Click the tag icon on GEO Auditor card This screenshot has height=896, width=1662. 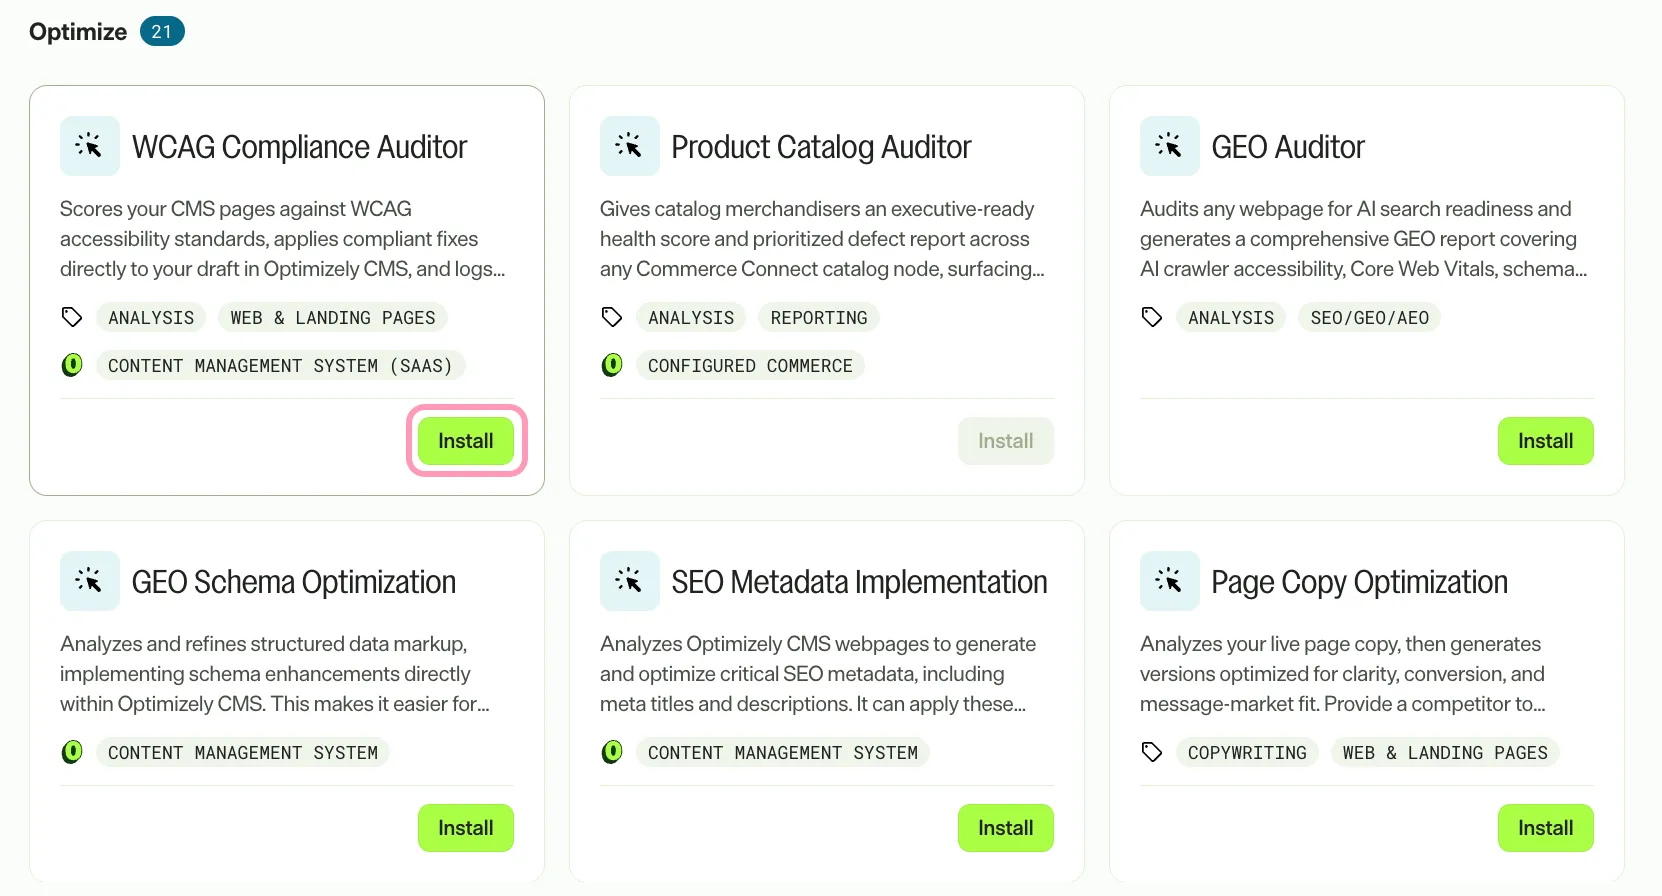pyautogui.click(x=1152, y=317)
